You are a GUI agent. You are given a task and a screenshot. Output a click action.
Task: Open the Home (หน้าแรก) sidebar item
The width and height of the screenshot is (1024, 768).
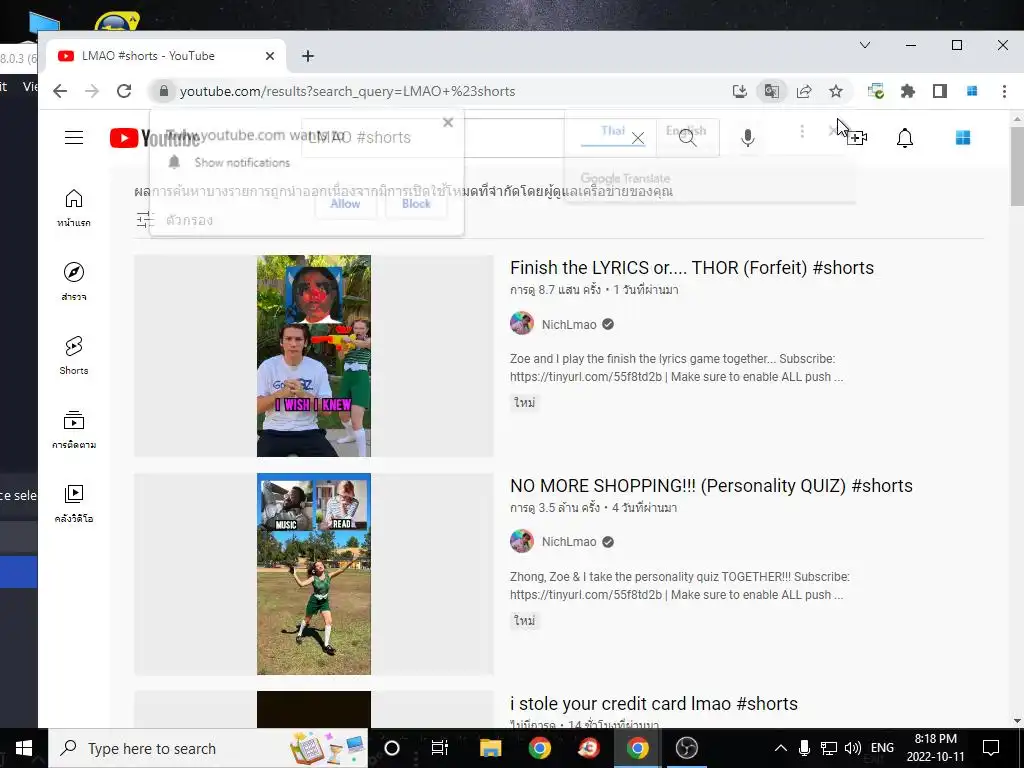click(x=74, y=208)
